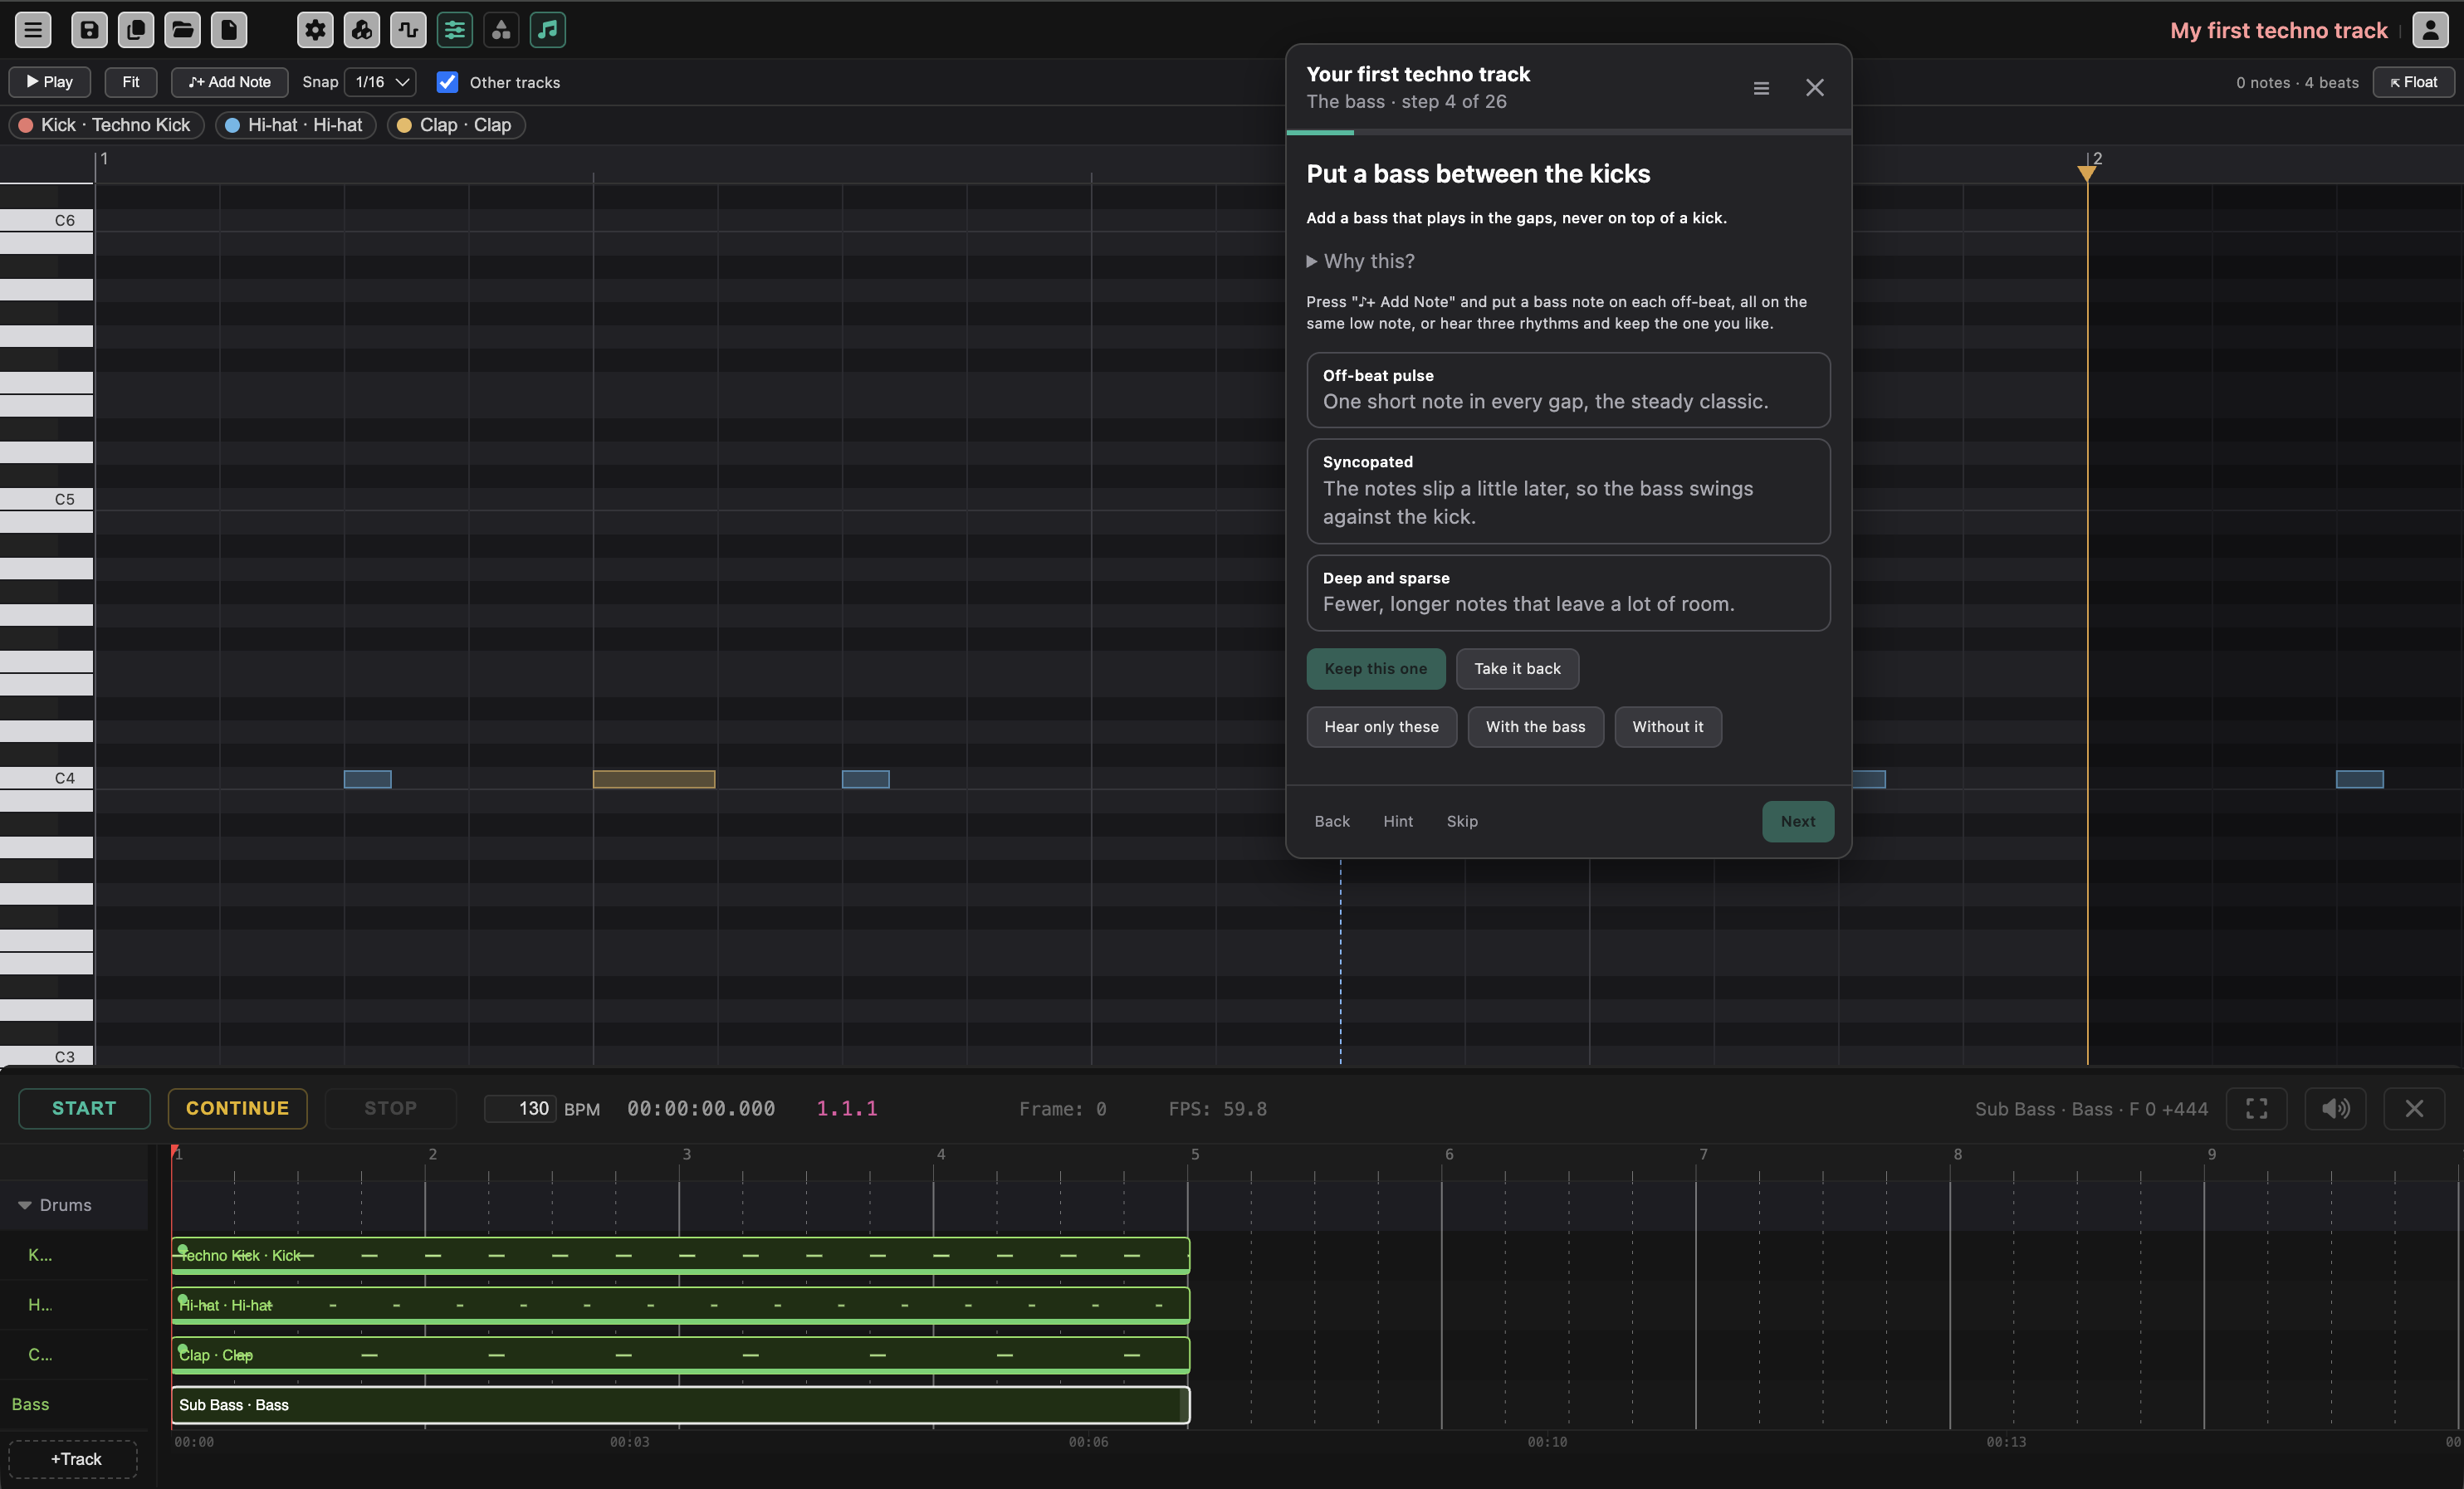The width and height of the screenshot is (2464, 1489).
Task: Click Hear only these button
Action: coord(1381,727)
